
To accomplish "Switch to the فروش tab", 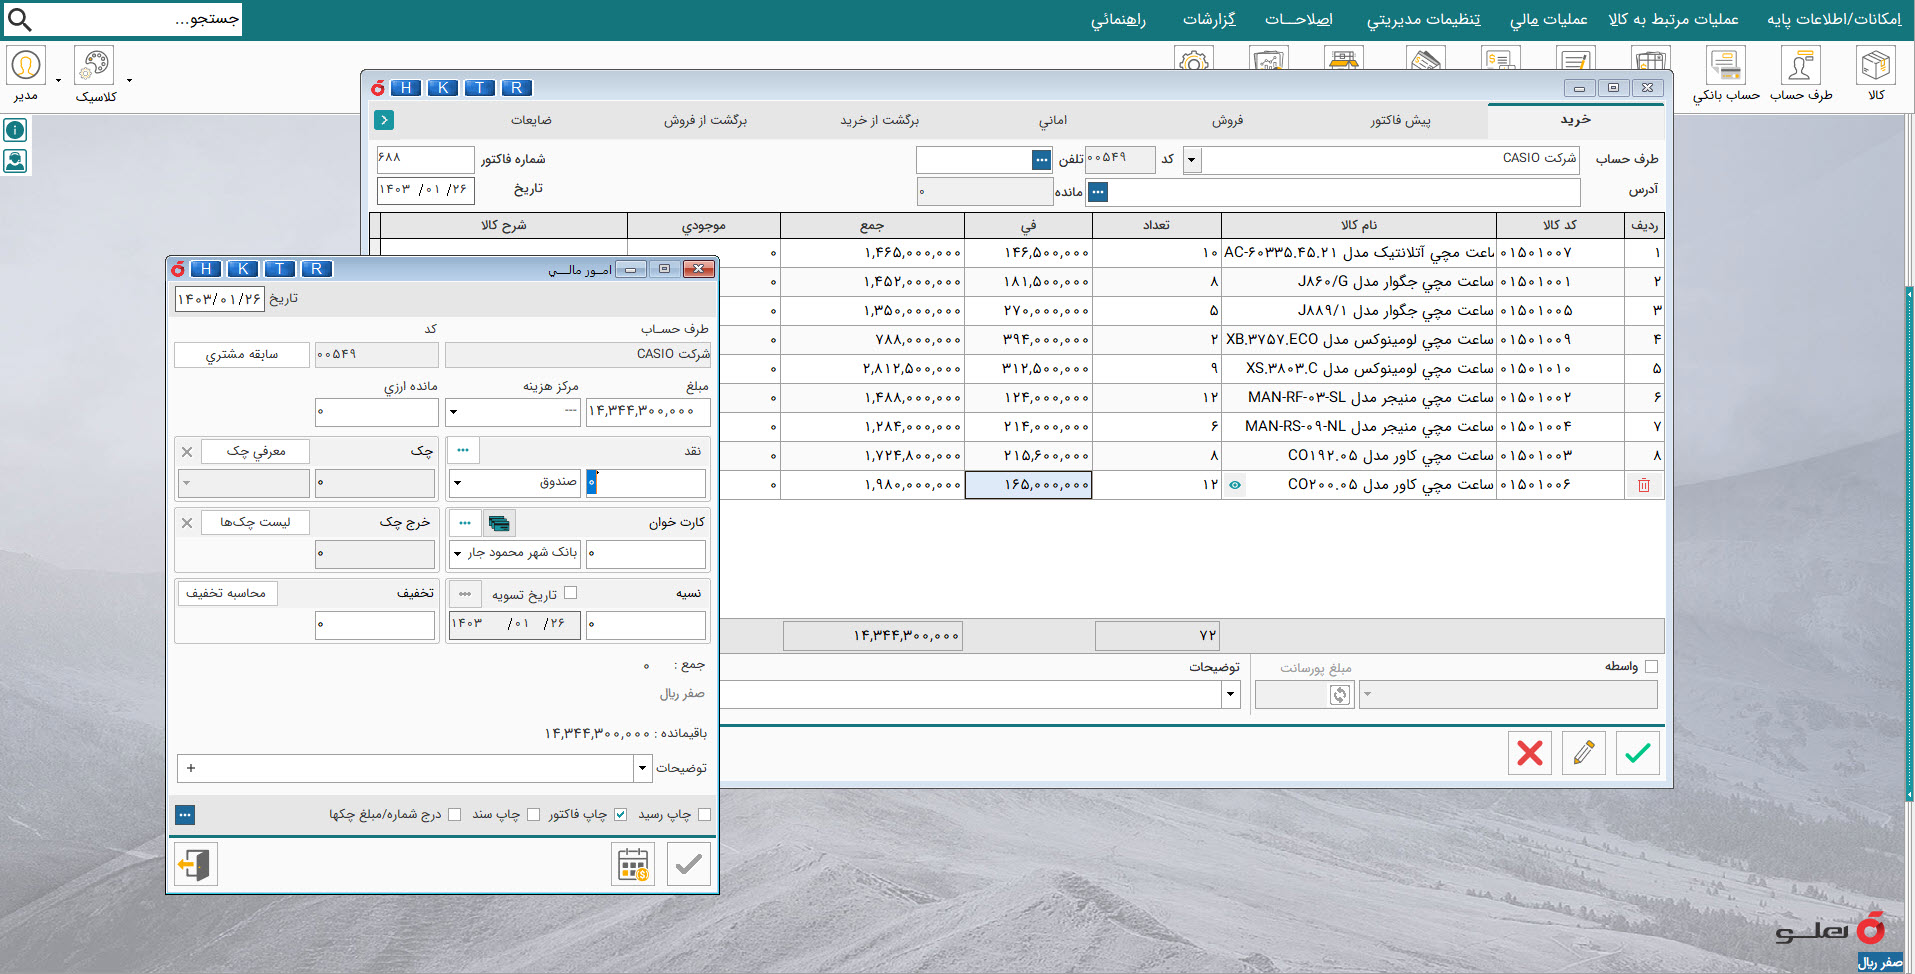I will pyautogui.click(x=1228, y=121).
